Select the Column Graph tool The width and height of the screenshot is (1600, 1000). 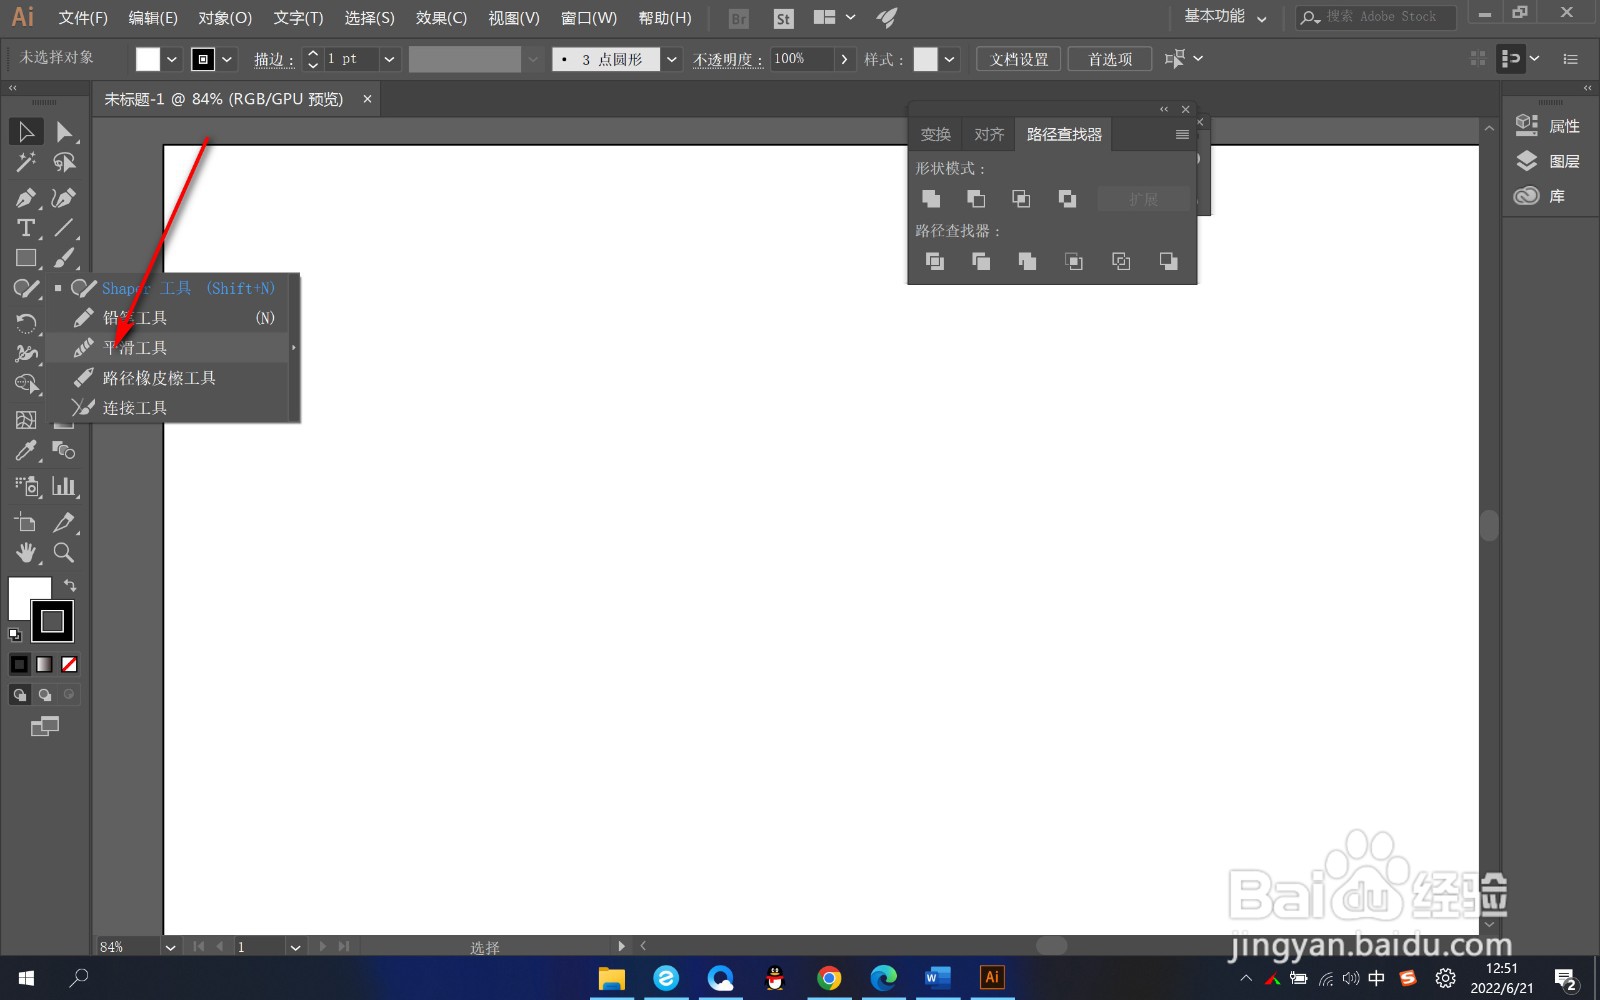[x=64, y=487]
